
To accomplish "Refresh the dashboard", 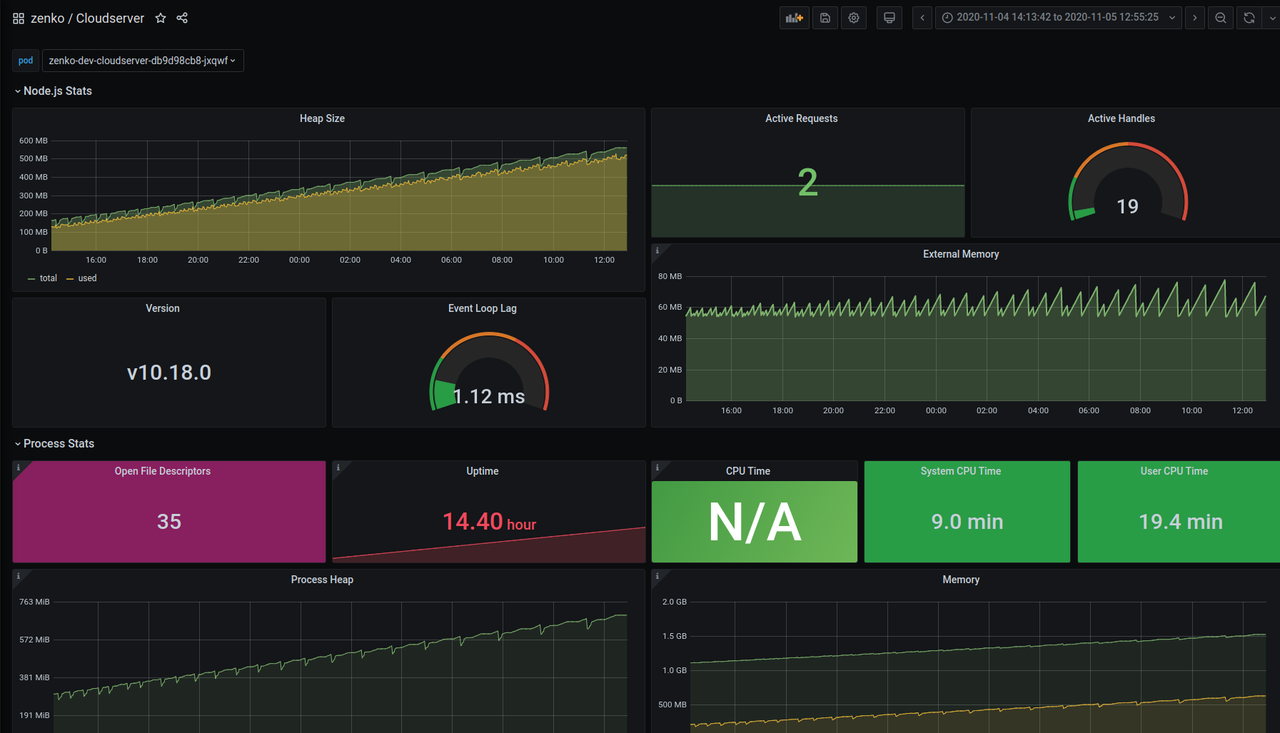I will click(x=1249, y=18).
